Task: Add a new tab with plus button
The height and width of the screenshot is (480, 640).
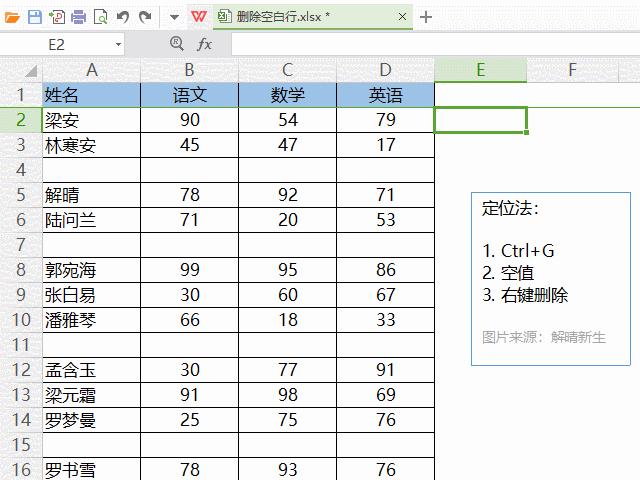Action: pos(426,17)
